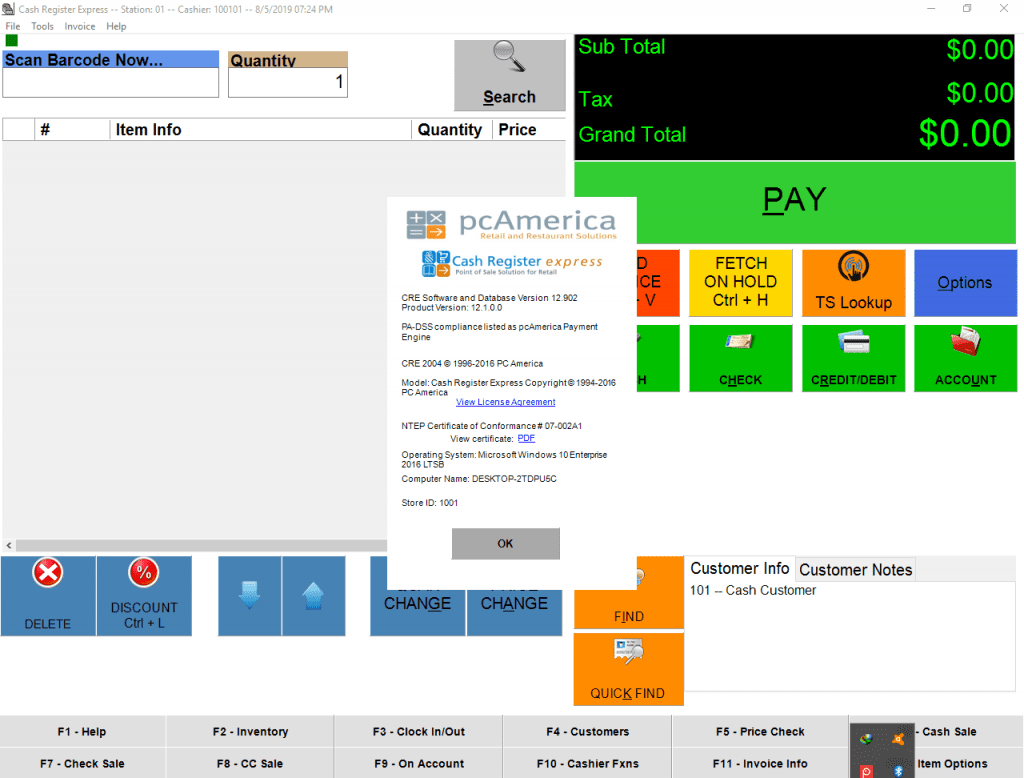Open the Invoice menu
The height and width of the screenshot is (778, 1024).
tap(80, 26)
